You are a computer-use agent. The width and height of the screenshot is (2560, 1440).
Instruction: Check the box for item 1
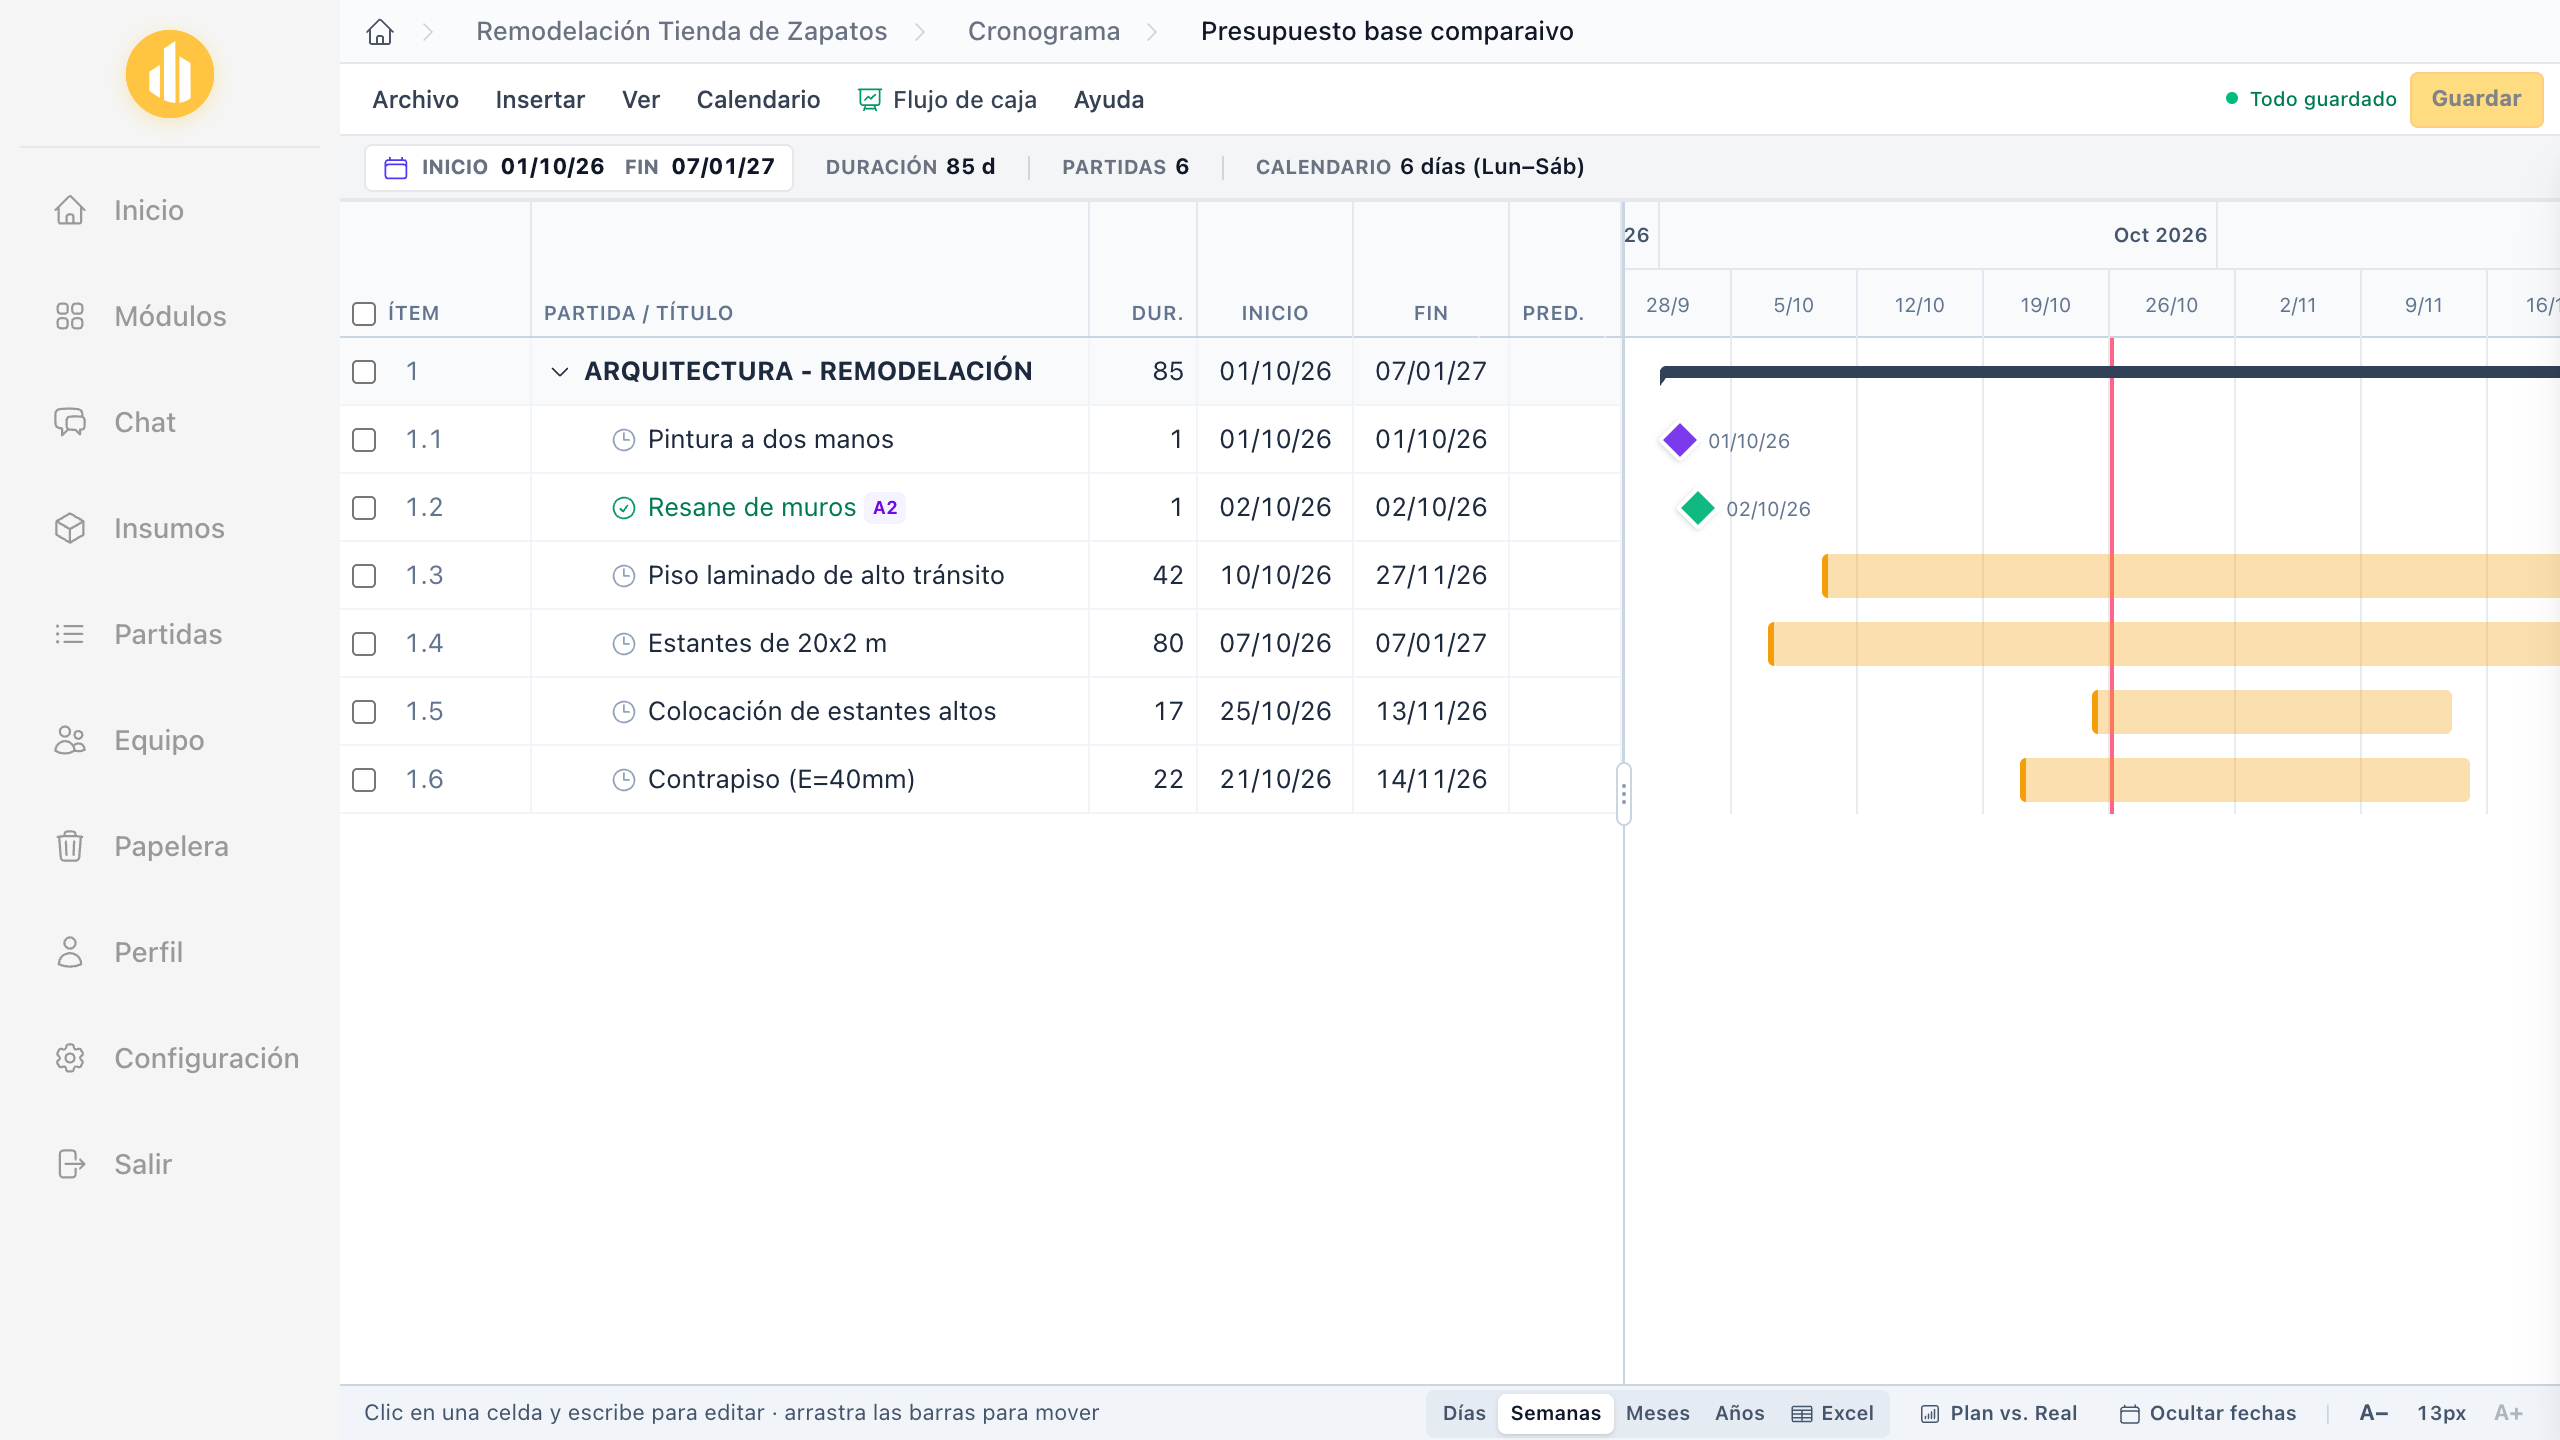click(x=364, y=372)
